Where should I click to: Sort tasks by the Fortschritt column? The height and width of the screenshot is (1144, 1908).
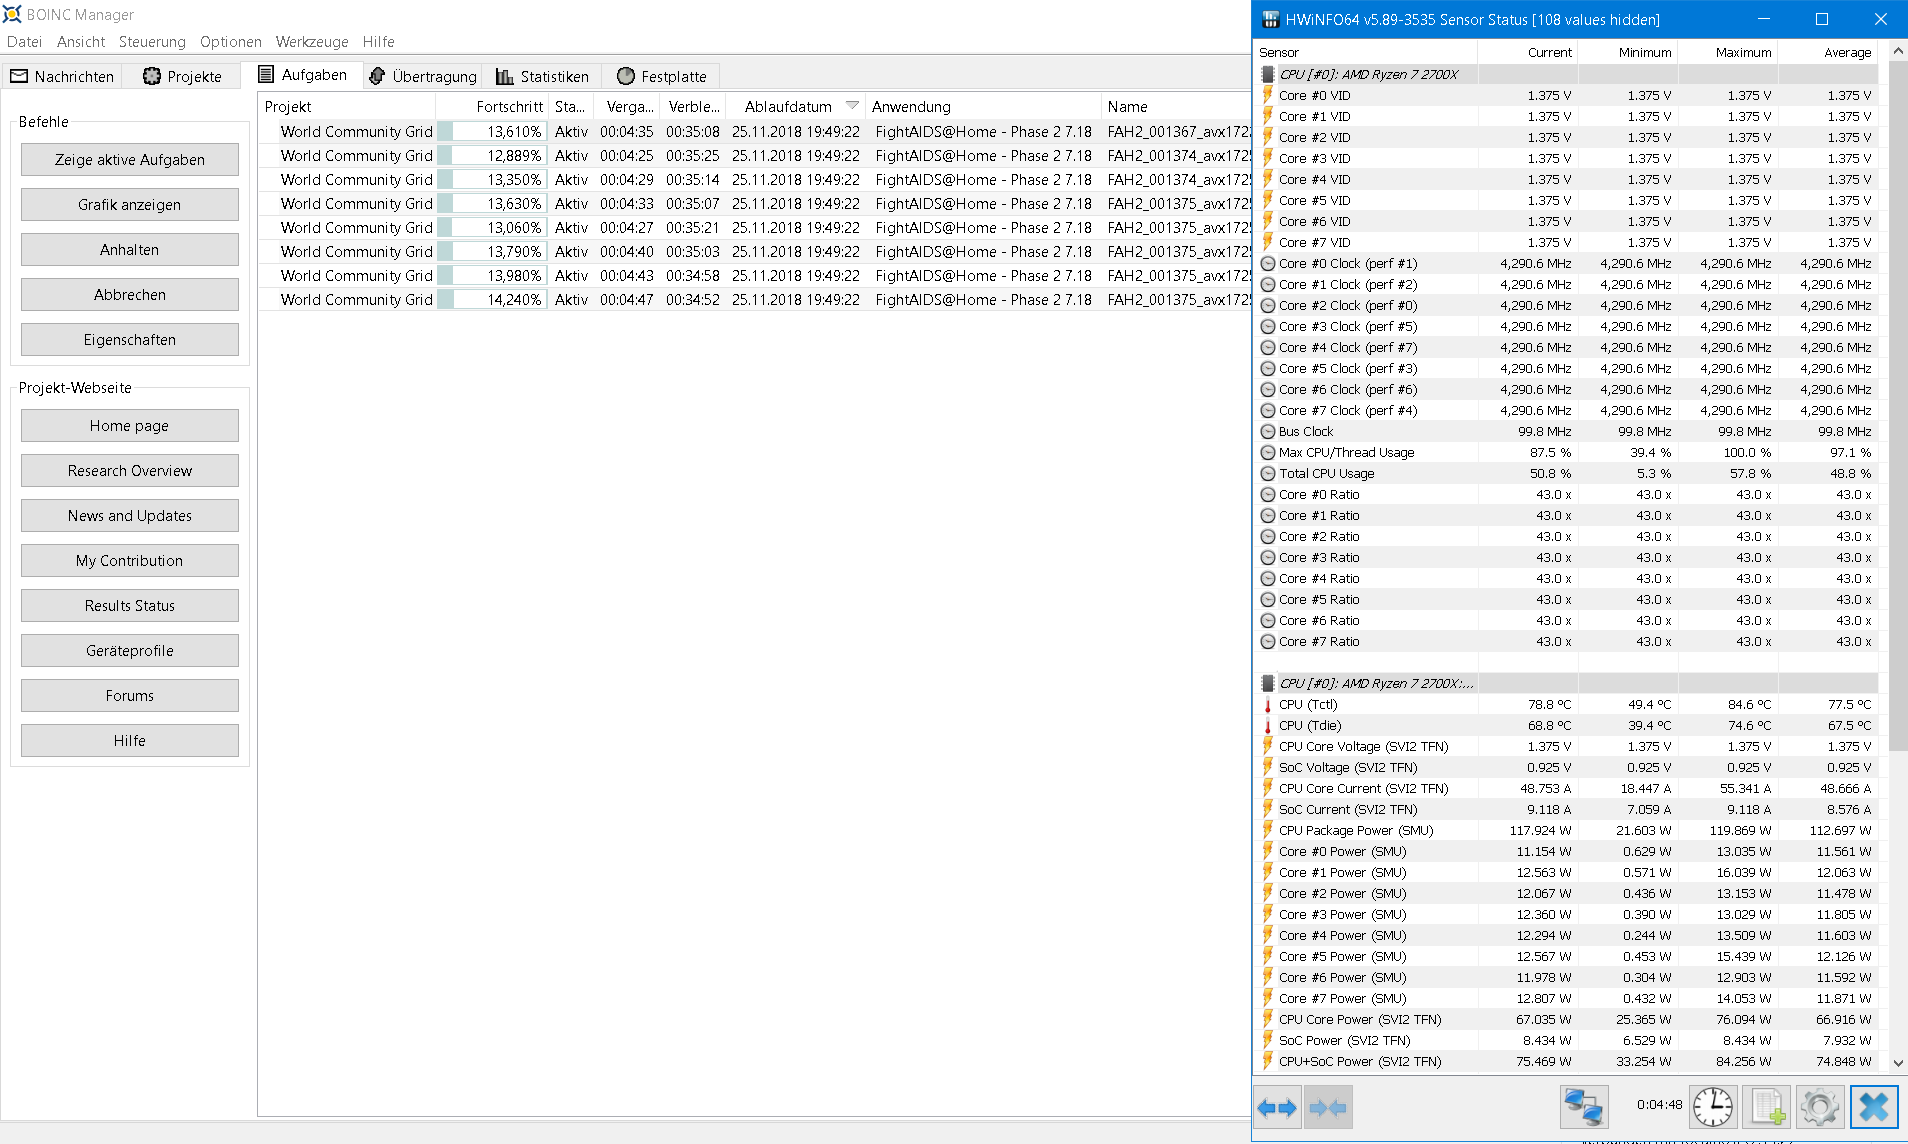tap(492, 107)
